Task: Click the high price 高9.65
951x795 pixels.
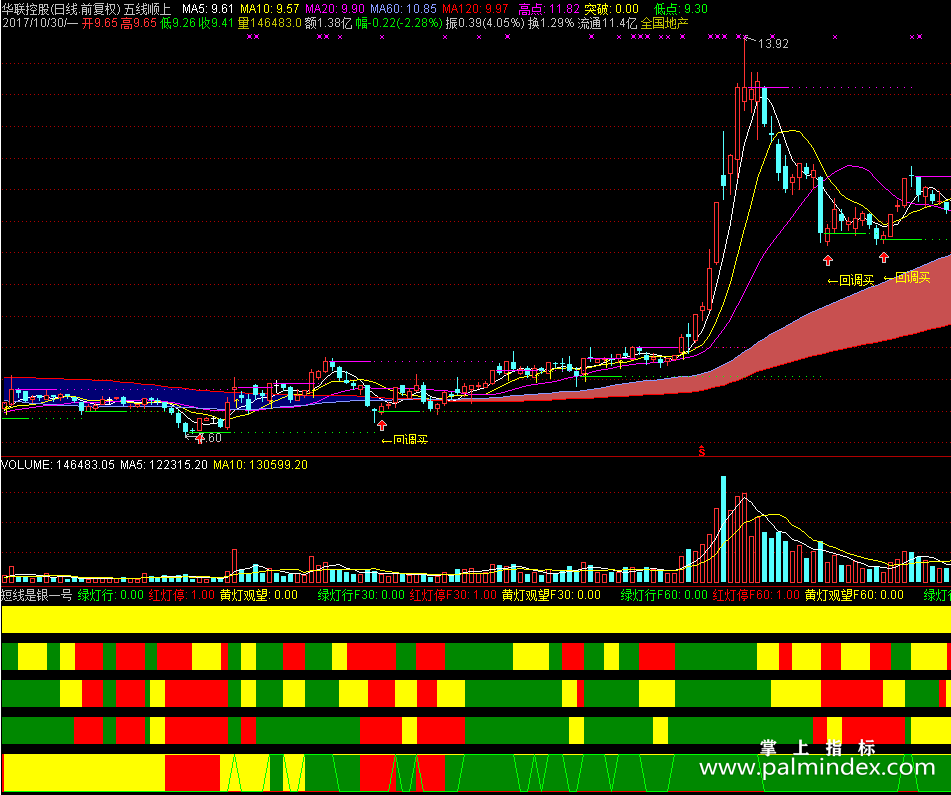Action: [x=138, y=23]
